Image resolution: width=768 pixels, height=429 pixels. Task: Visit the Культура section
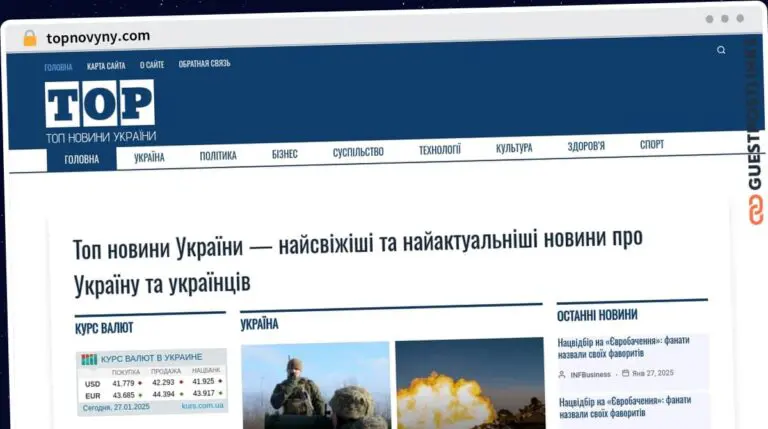point(514,147)
